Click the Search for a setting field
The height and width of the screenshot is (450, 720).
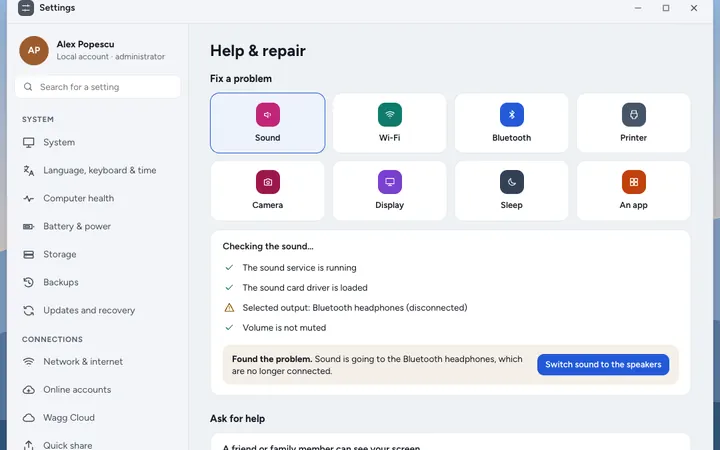tap(98, 87)
